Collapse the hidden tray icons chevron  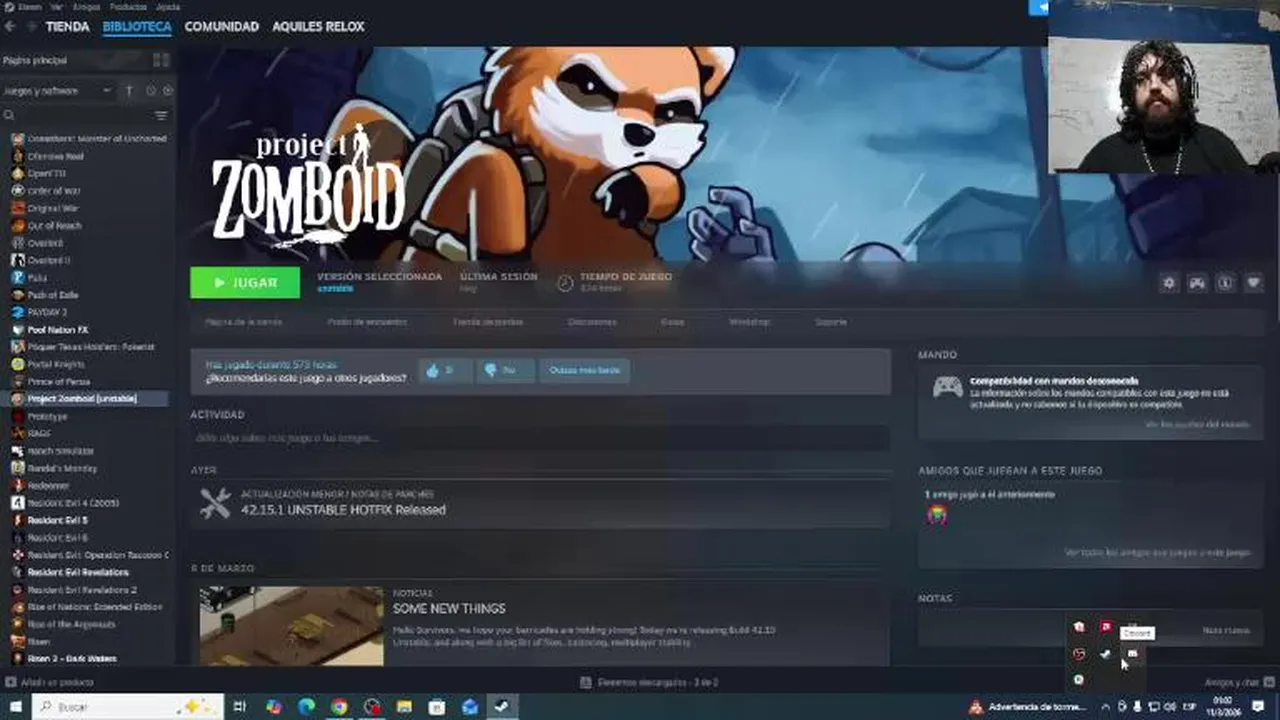tap(1104, 707)
